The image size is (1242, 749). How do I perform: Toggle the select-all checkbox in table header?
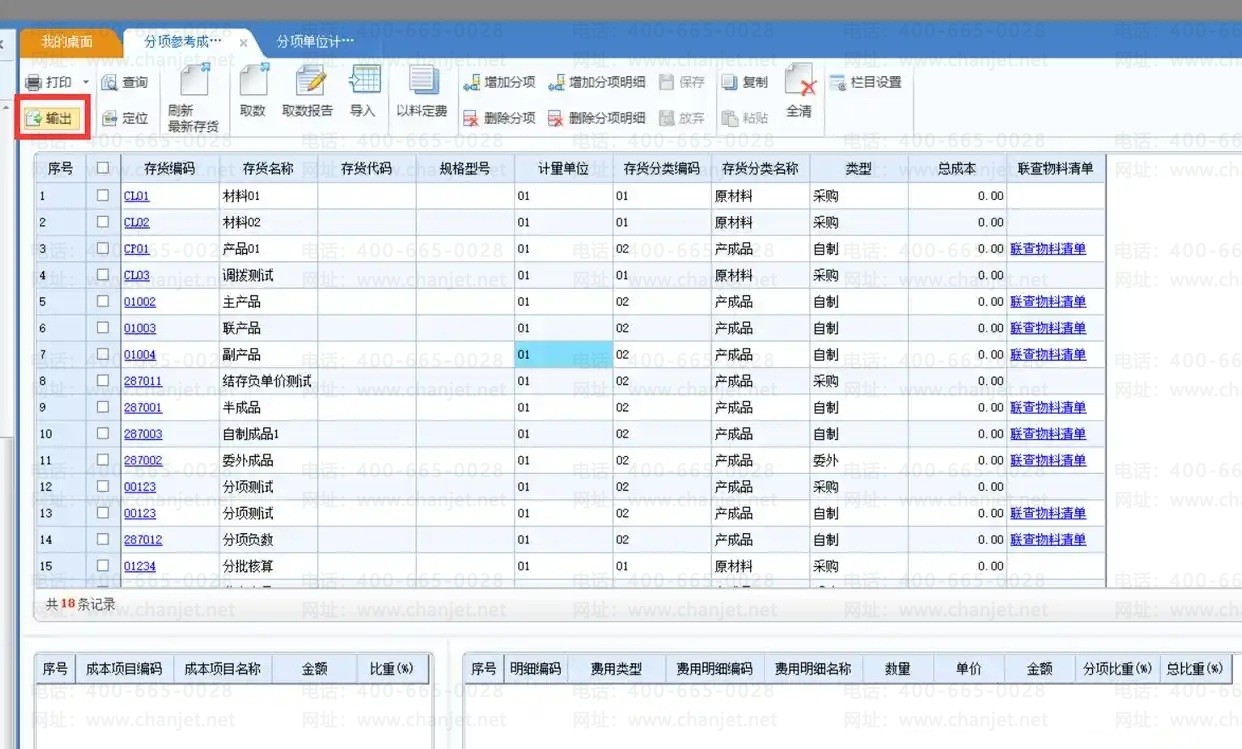click(x=103, y=168)
